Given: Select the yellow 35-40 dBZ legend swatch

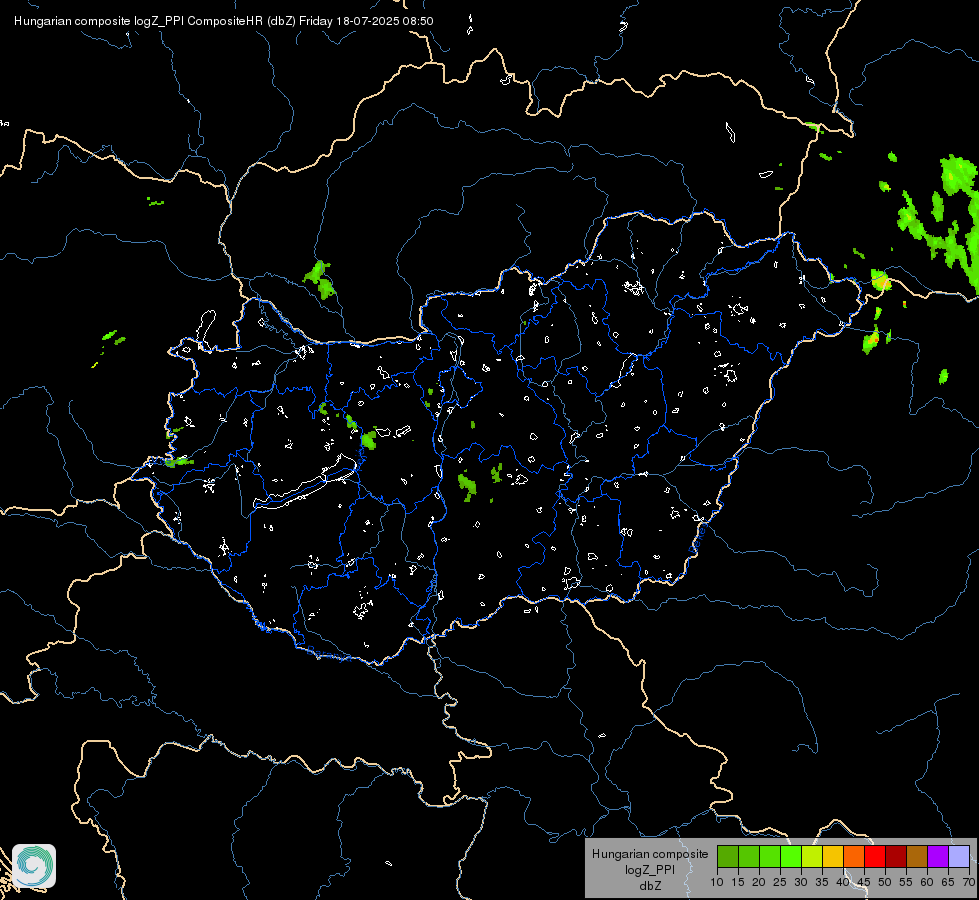Looking at the screenshot, I should tap(833, 856).
